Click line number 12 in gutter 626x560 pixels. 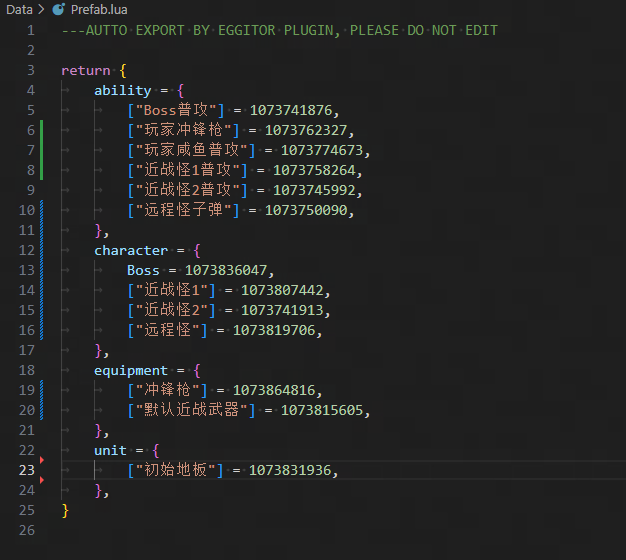(x=27, y=250)
